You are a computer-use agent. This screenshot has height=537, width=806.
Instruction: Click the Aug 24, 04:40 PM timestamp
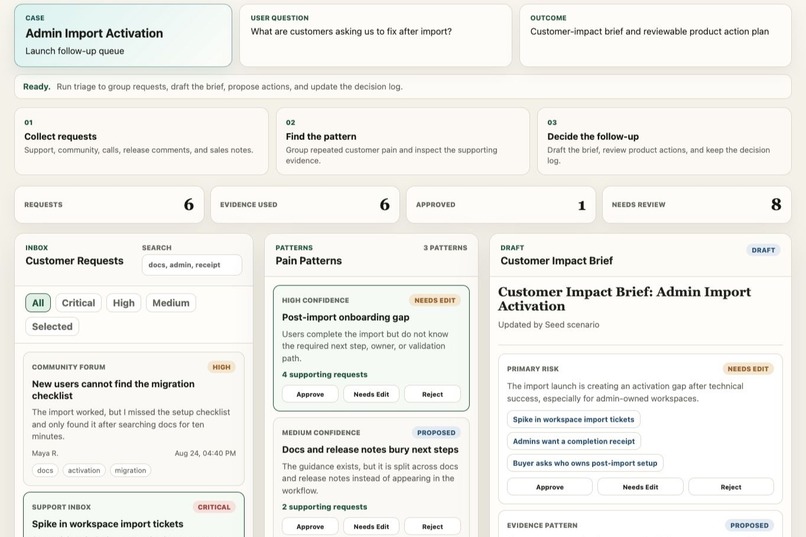pyautogui.click(x=205, y=453)
